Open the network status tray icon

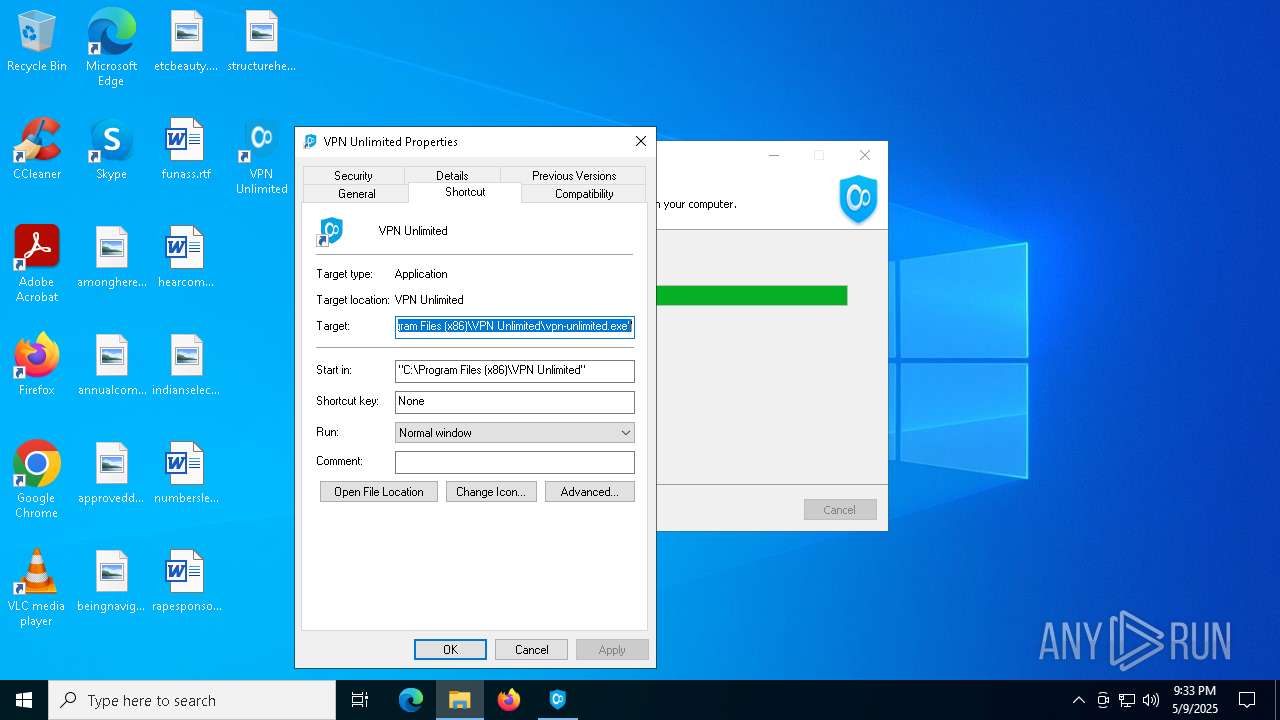pos(1127,700)
